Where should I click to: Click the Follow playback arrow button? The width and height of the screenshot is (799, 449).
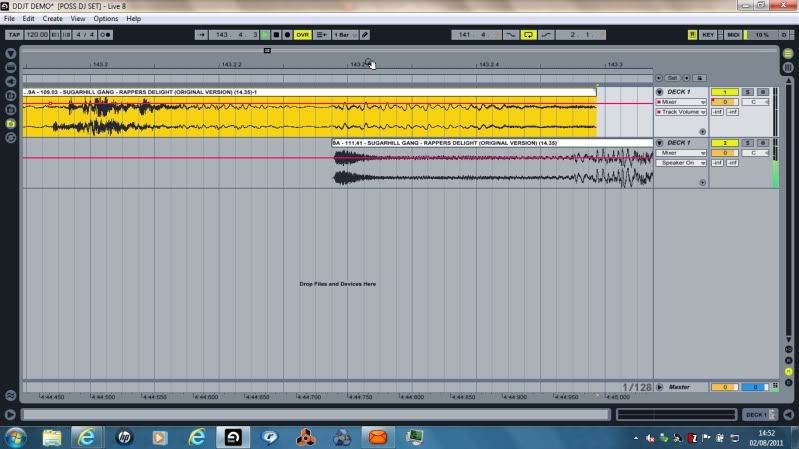pos(202,34)
